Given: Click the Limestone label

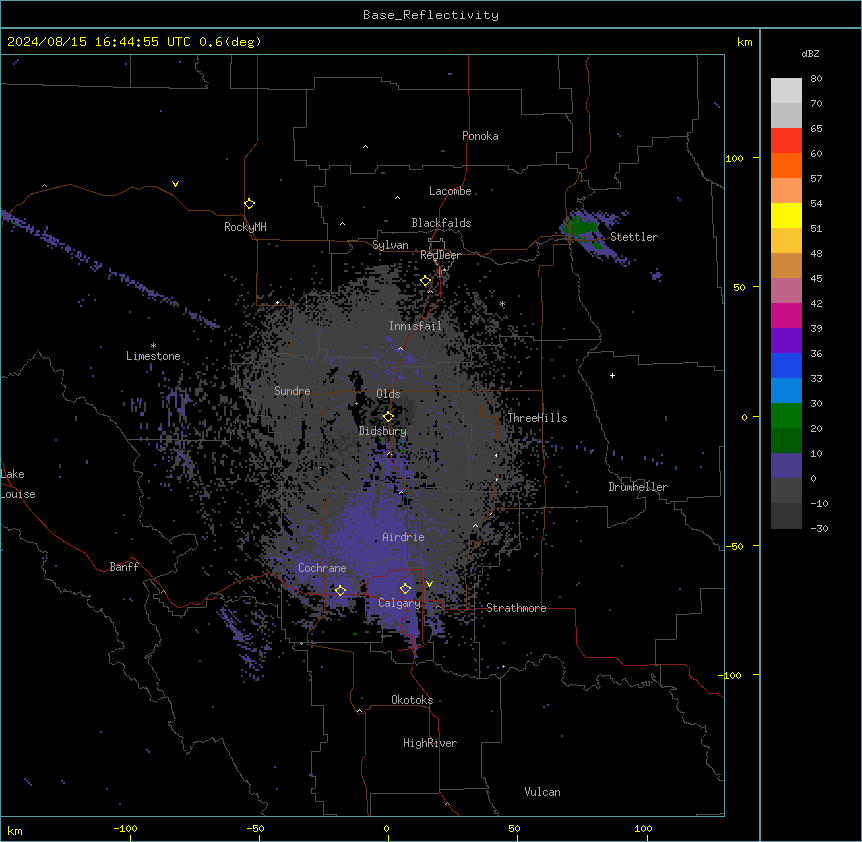Looking at the screenshot, I should pos(153,356).
